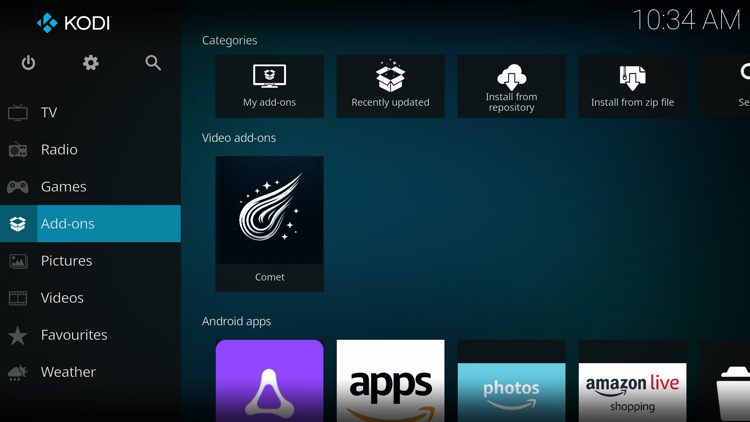Image resolution: width=750 pixels, height=422 pixels.
Task: Open the Pictures menu item
Action: coord(90,261)
